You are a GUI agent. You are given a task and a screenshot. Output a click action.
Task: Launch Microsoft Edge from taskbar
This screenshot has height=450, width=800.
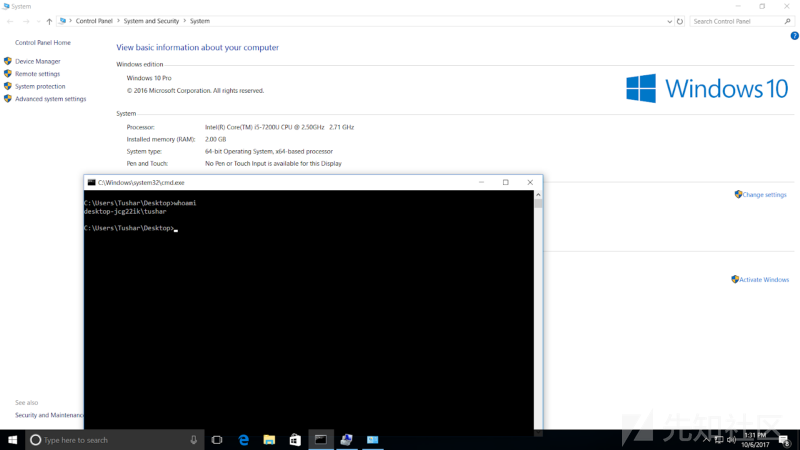(243, 440)
